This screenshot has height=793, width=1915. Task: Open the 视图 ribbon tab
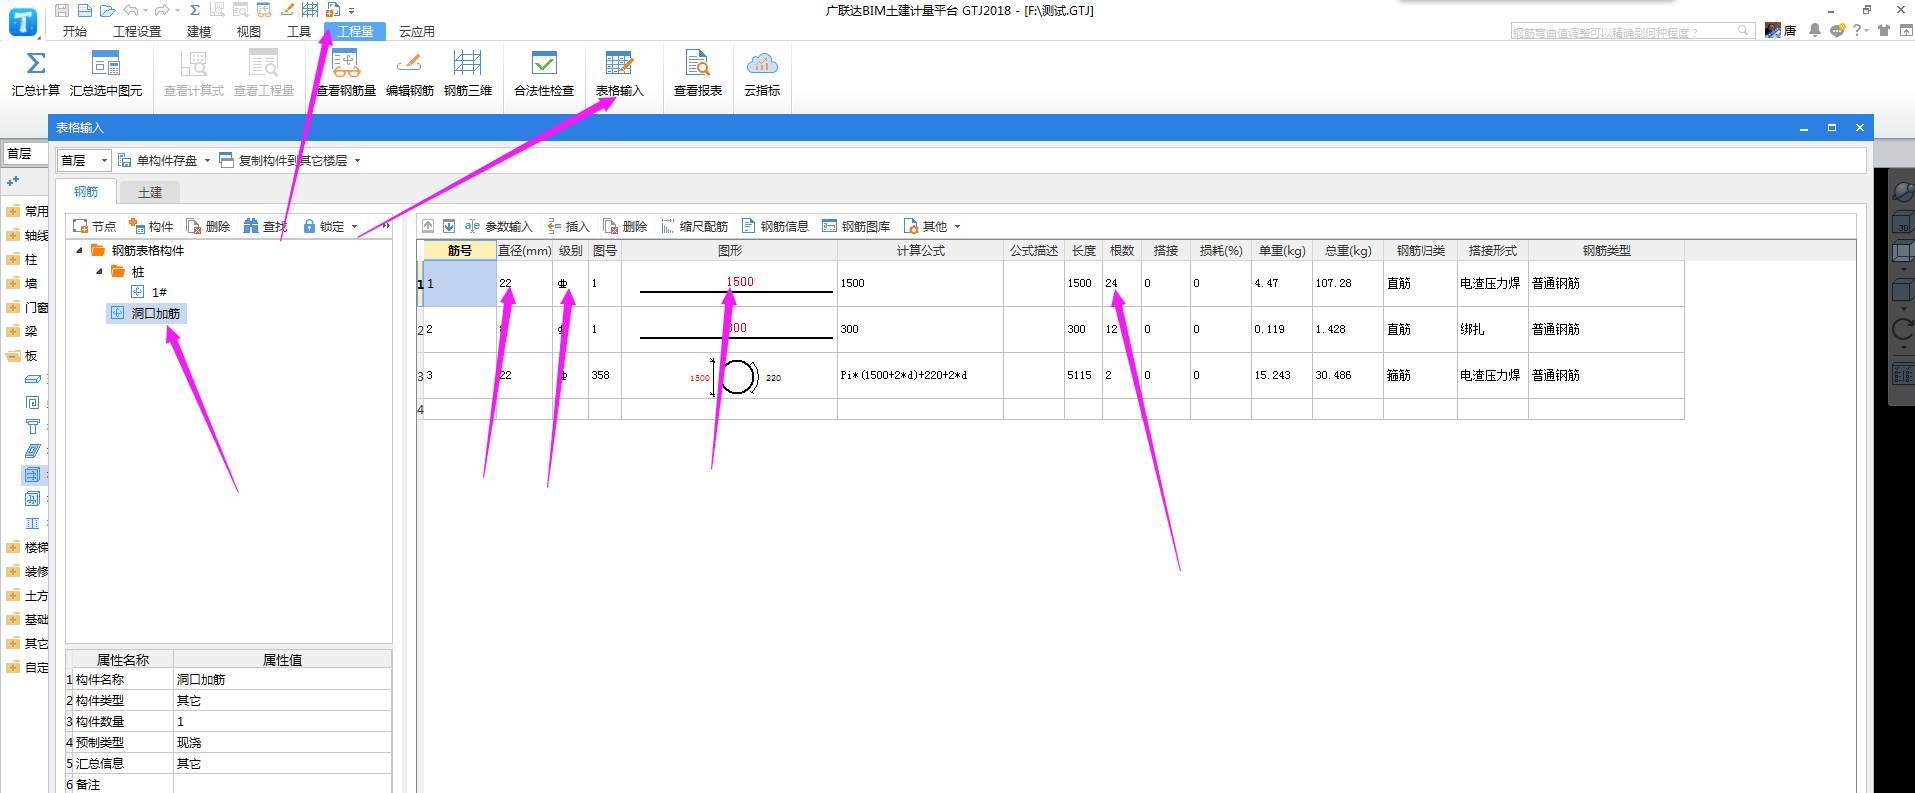click(249, 31)
